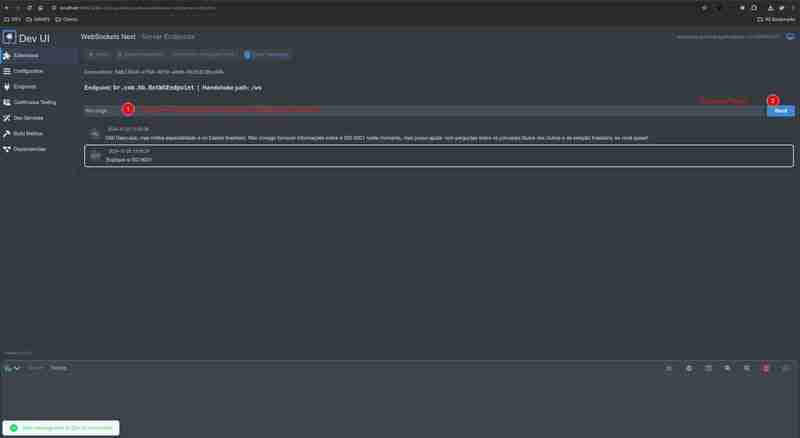Click the Back button in connection toolbar
This screenshot has height=438, width=800.
point(98,54)
